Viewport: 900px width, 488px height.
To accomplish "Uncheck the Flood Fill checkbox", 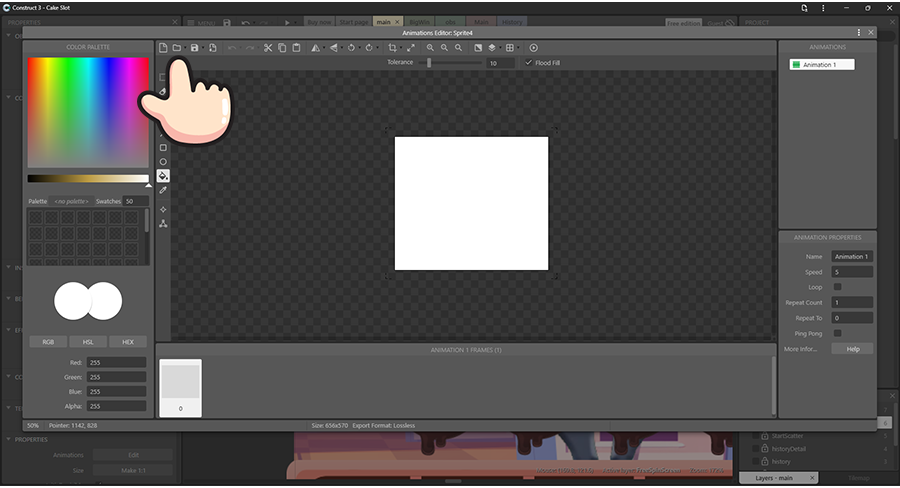I will click(528, 63).
